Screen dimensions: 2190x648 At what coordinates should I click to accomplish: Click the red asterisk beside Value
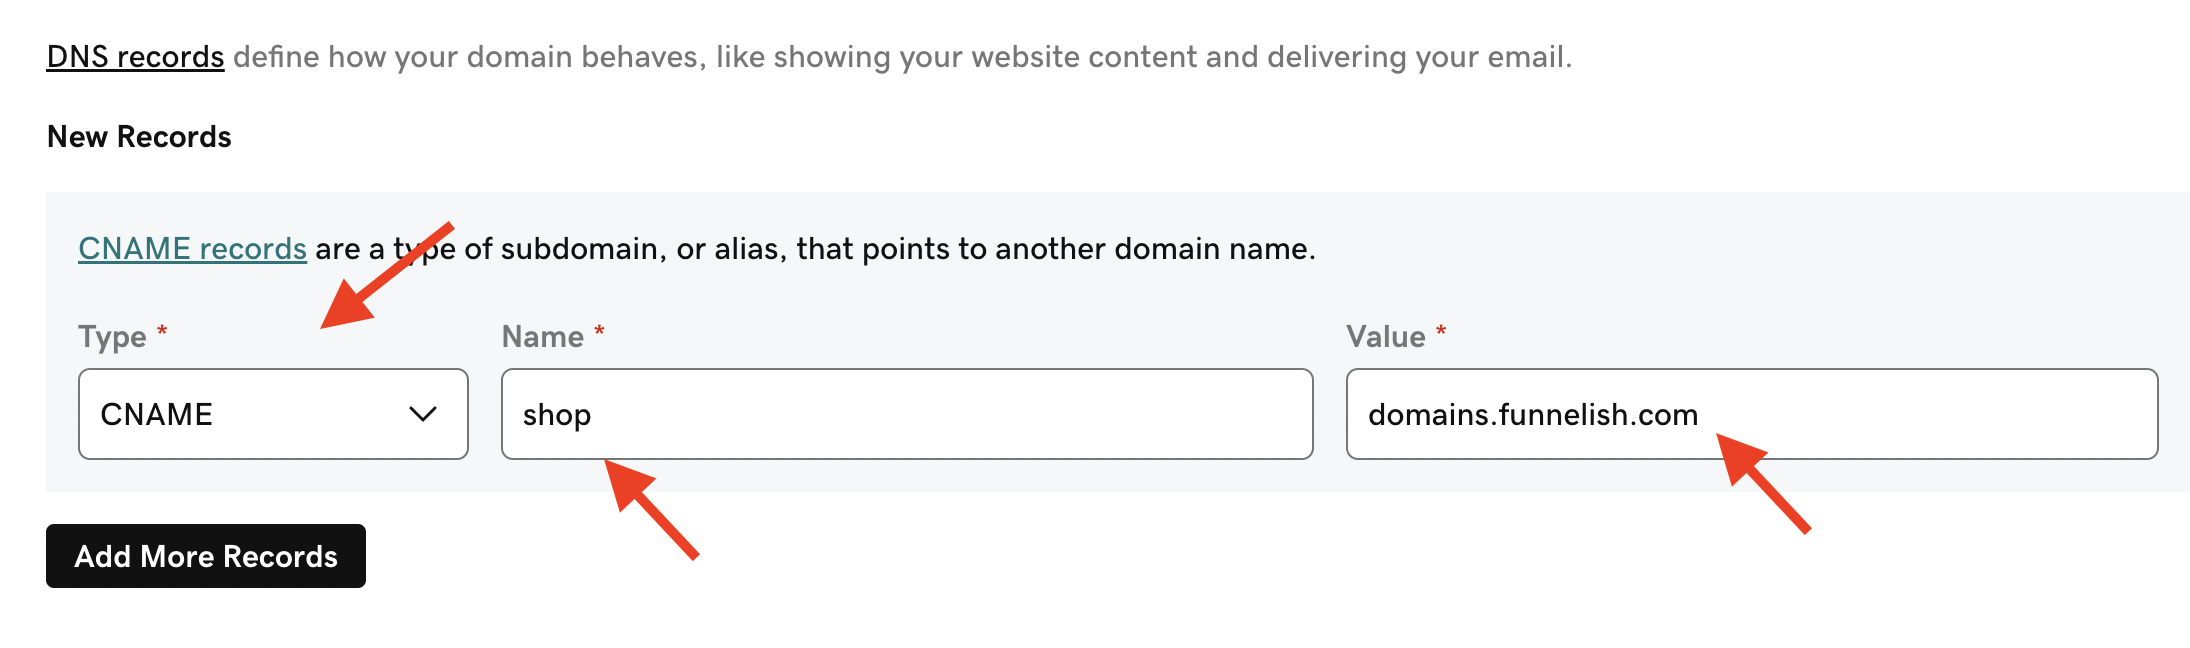1441,331
